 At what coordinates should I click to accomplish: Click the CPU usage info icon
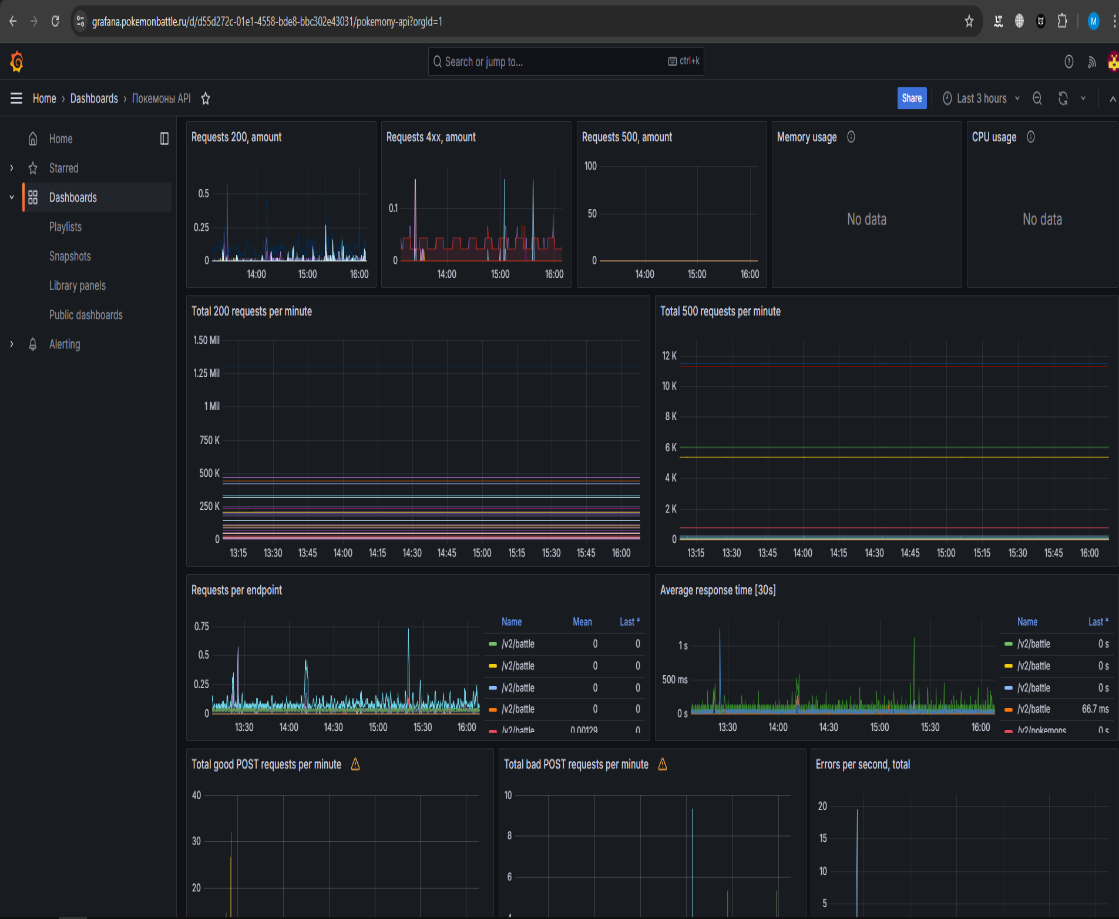point(1030,137)
